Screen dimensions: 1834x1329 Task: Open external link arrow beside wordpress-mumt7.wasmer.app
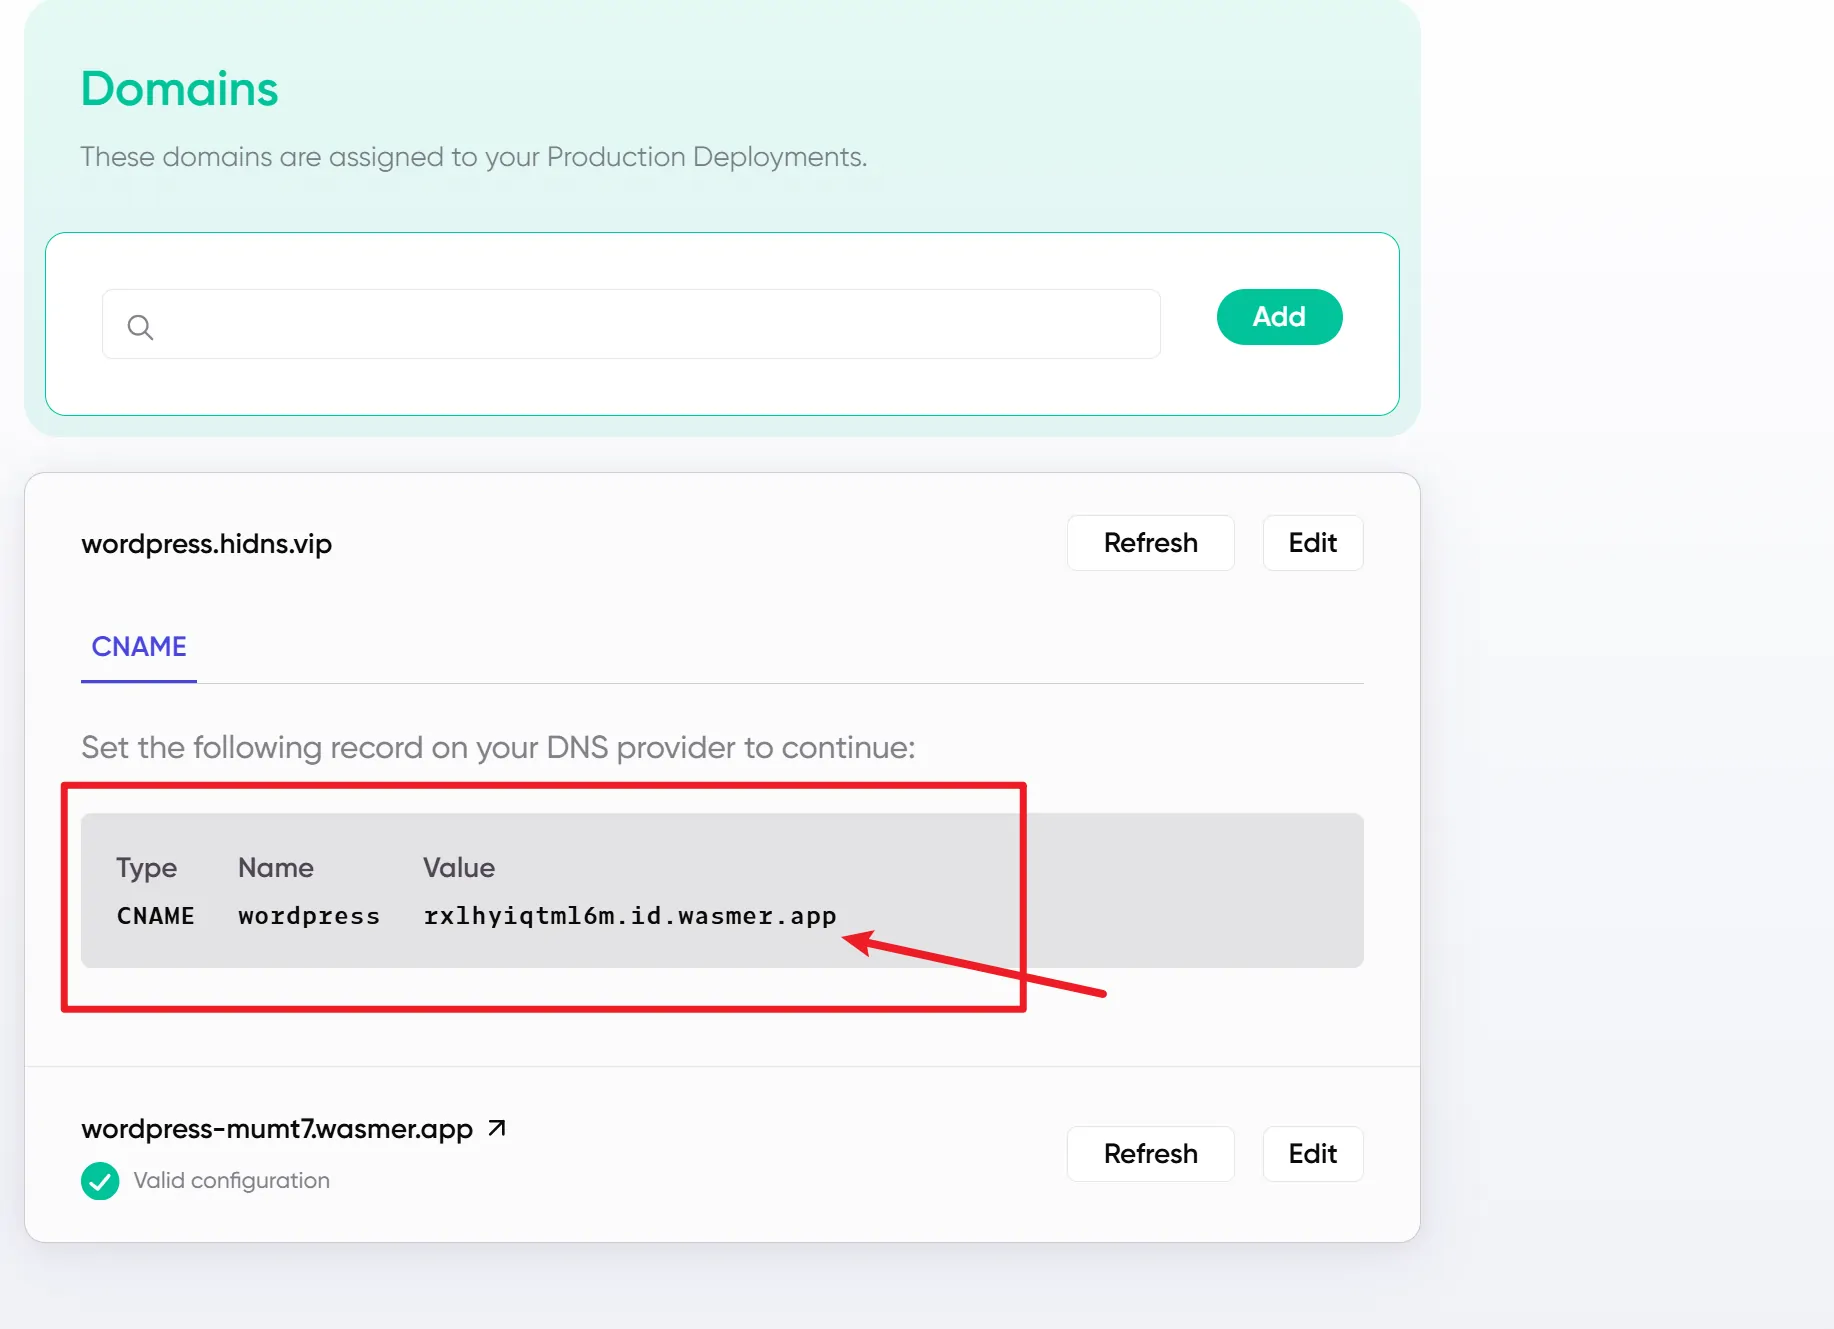click(497, 1129)
